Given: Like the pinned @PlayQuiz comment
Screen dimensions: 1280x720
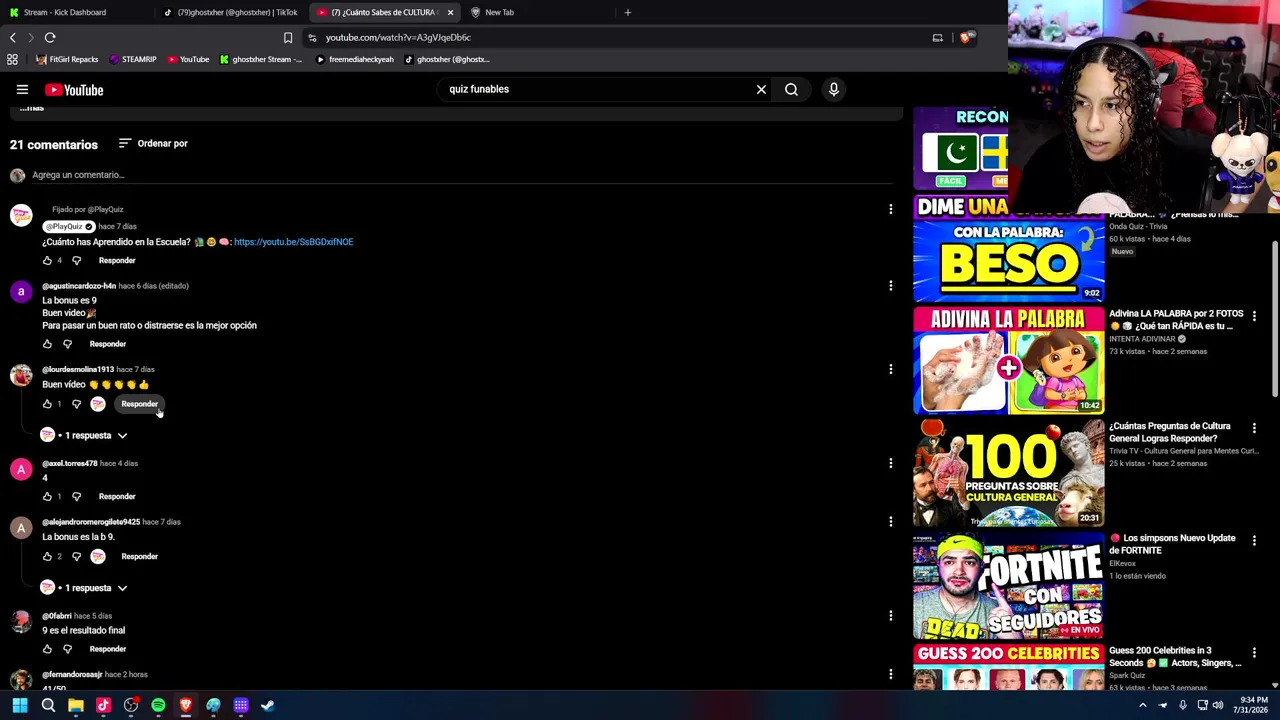Looking at the screenshot, I should (x=47, y=260).
